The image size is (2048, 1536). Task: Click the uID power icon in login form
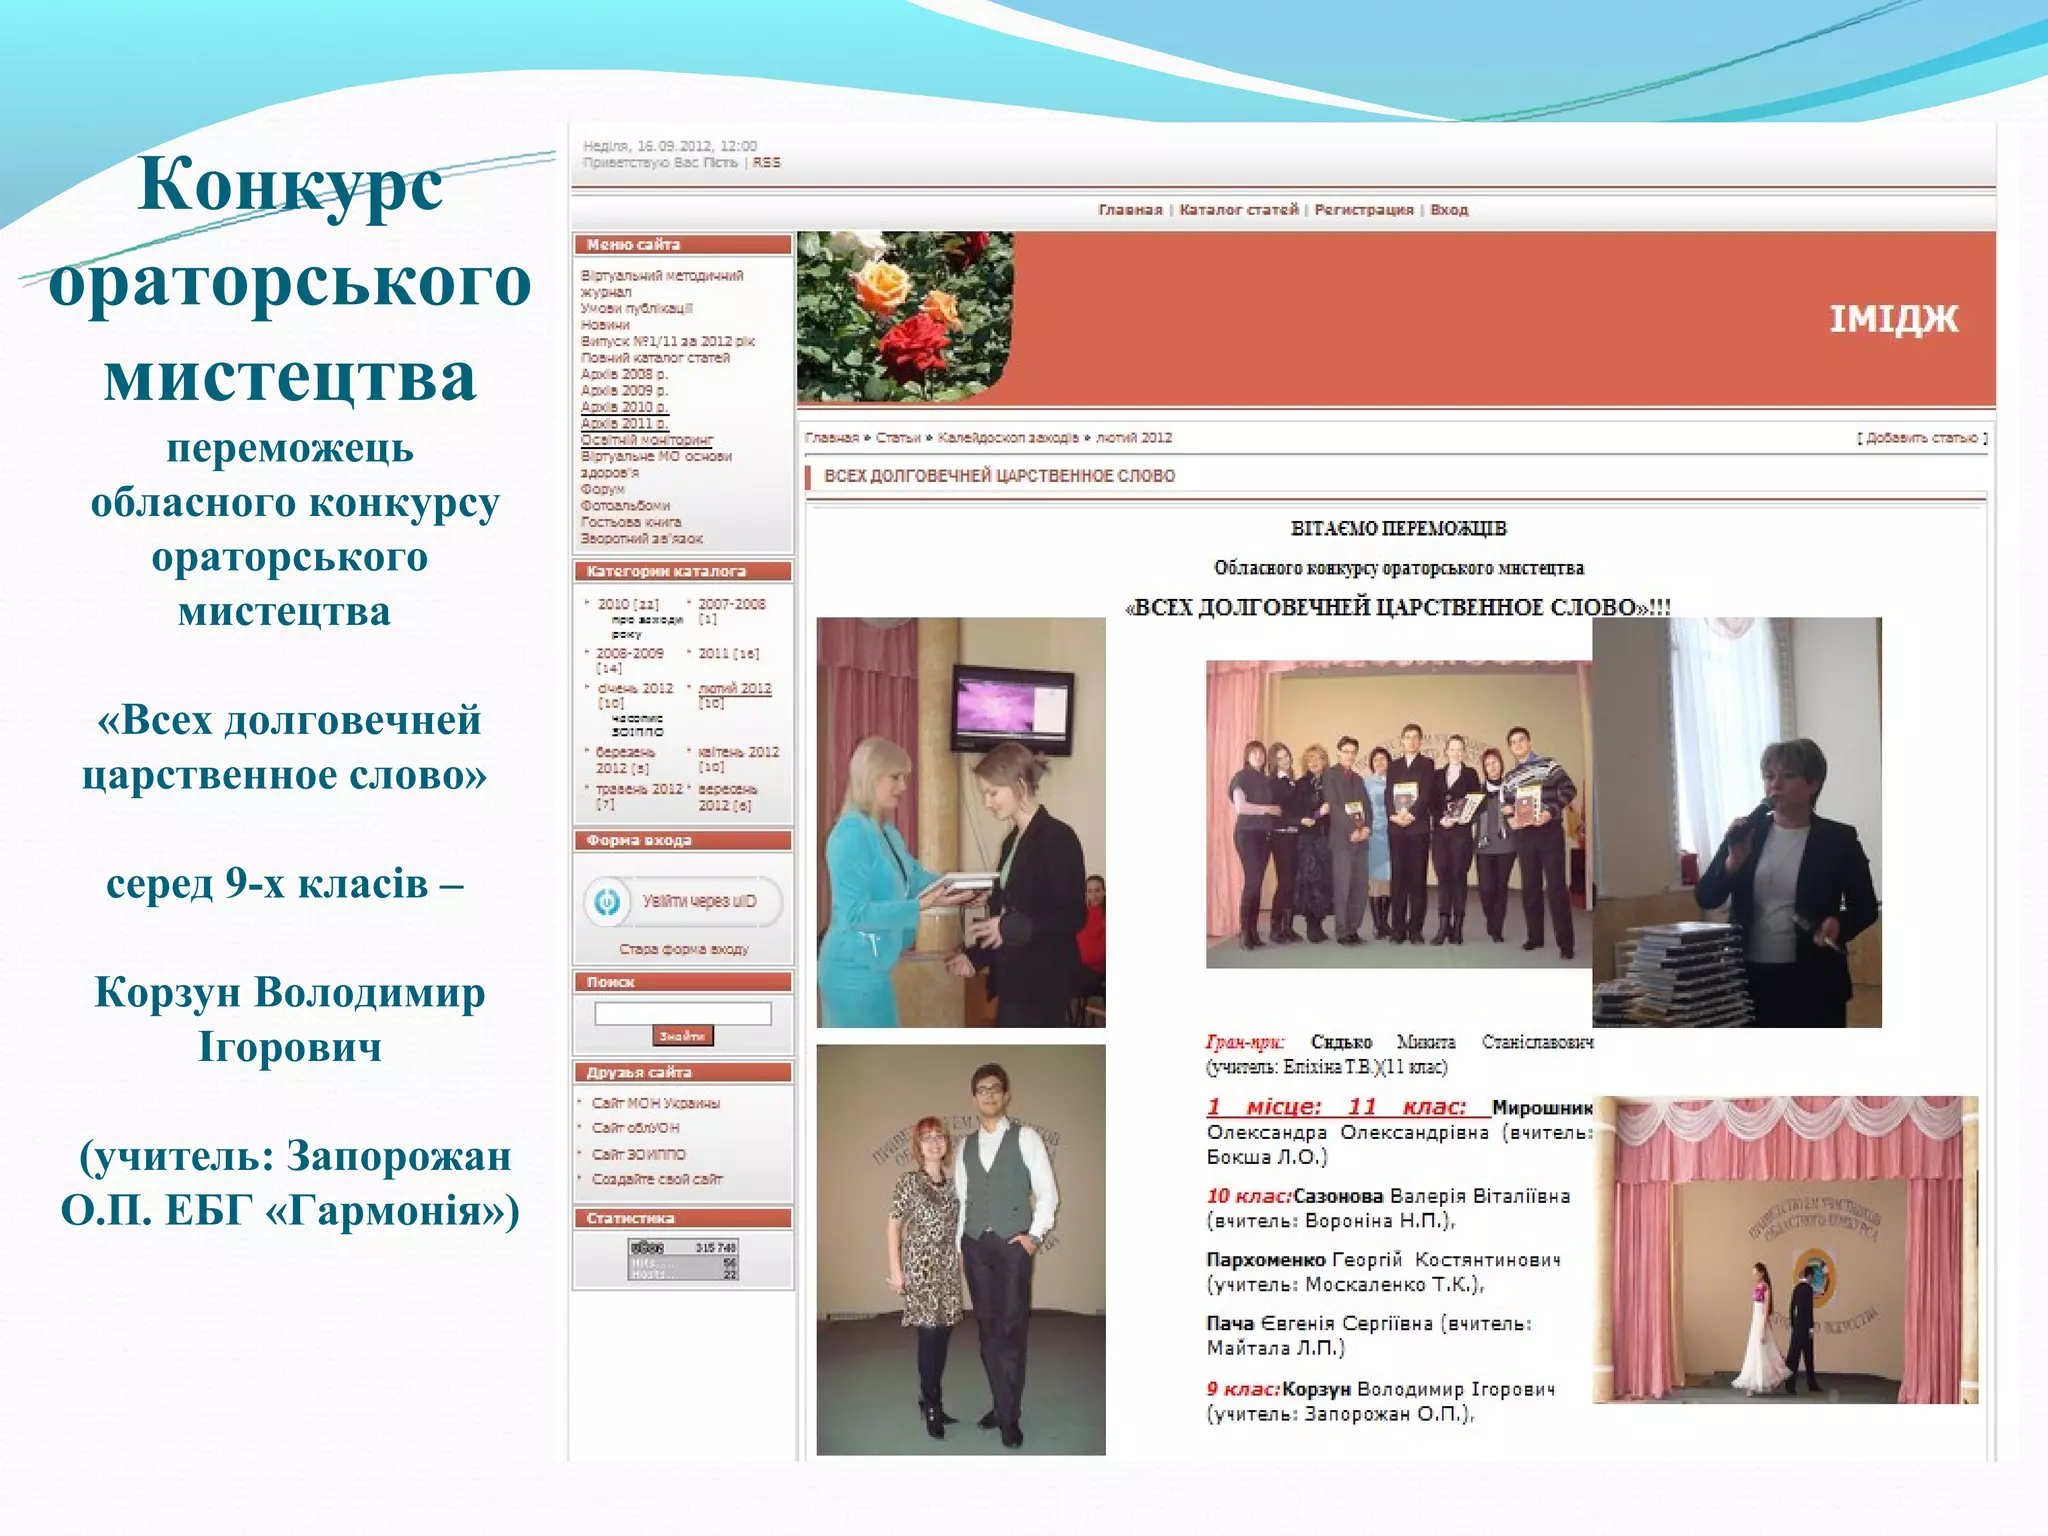(x=607, y=902)
